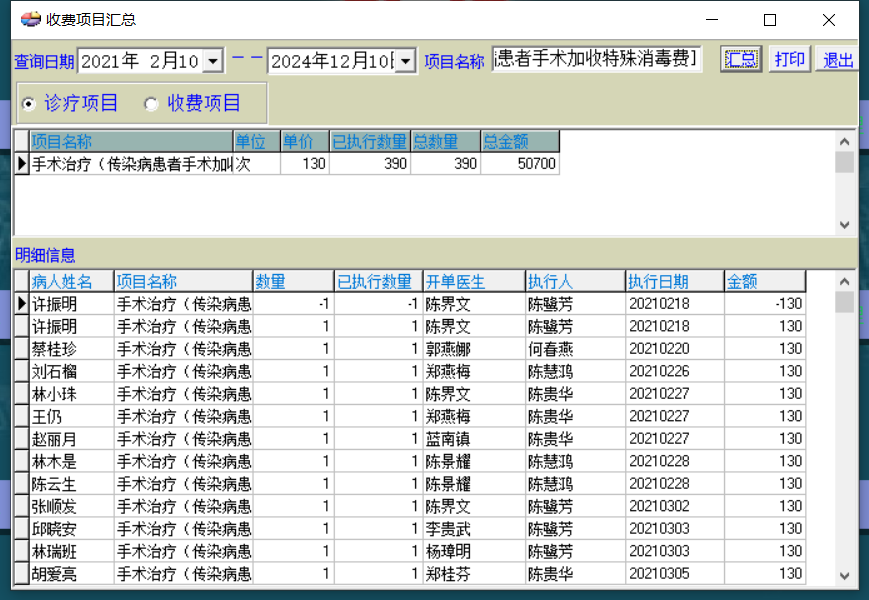Image resolution: width=869 pixels, height=600 pixels.
Task: Click the summary total amount cell 50700
Action: 520,163
